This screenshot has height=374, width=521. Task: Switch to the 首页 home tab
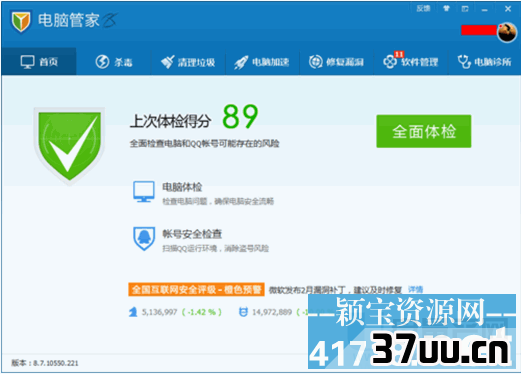click(39, 62)
